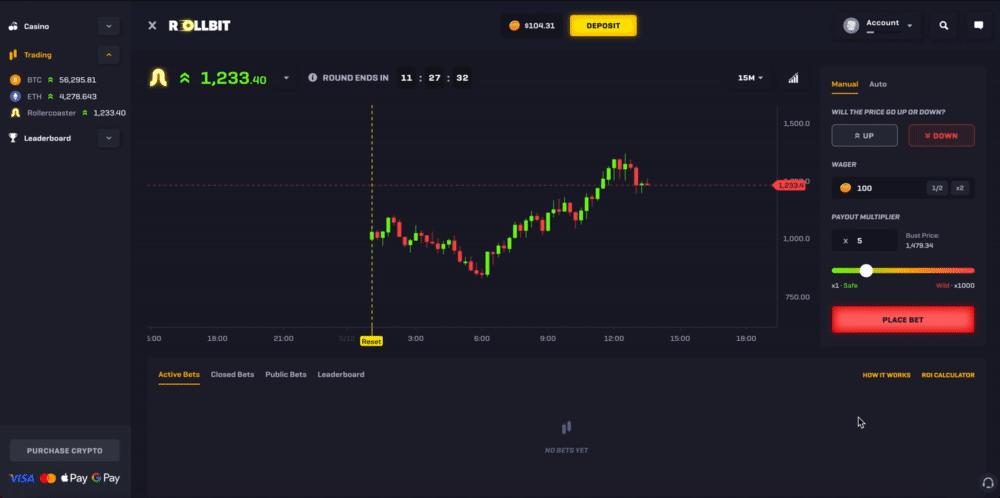Click the payout multiplier input field

coord(865,240)
